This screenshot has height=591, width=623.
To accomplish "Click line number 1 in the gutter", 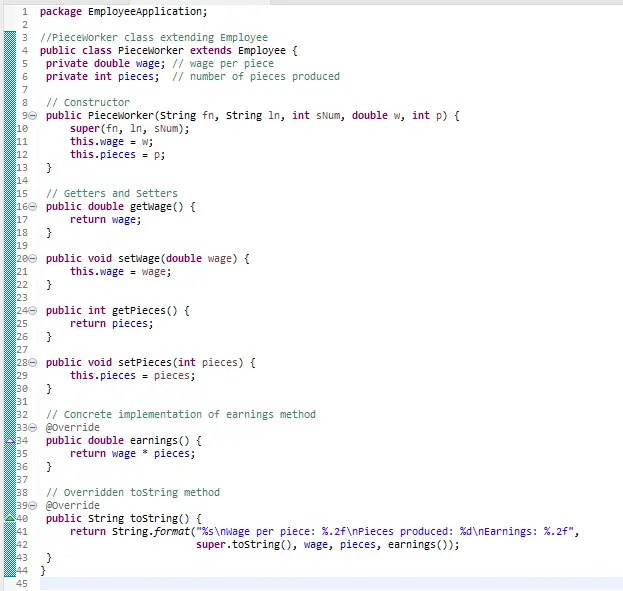I will [x=24, y=12].
